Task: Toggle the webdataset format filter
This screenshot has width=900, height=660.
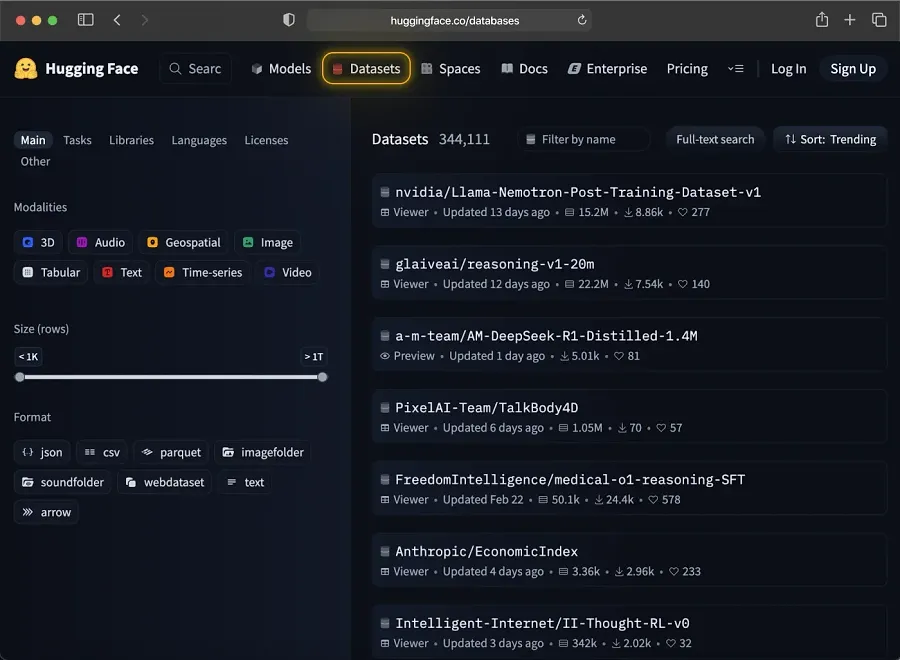Action: 165,482
